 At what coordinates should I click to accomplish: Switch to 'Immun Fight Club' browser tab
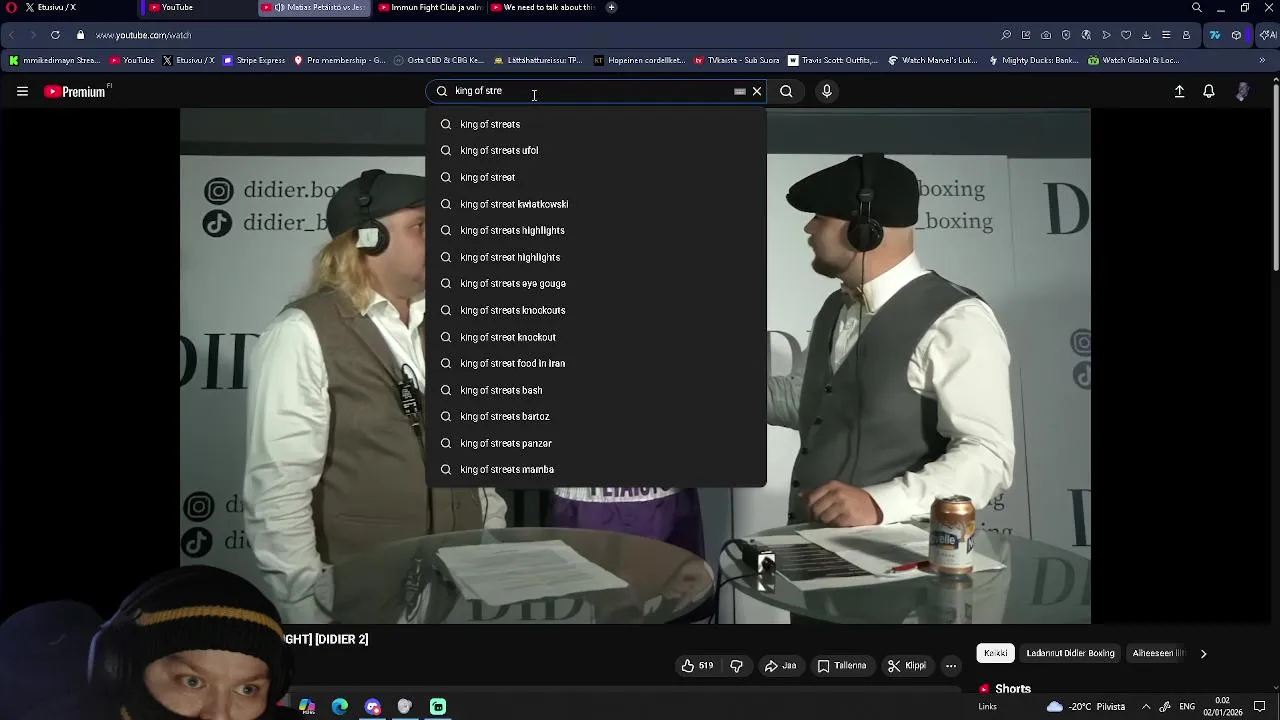click(430, 7)
